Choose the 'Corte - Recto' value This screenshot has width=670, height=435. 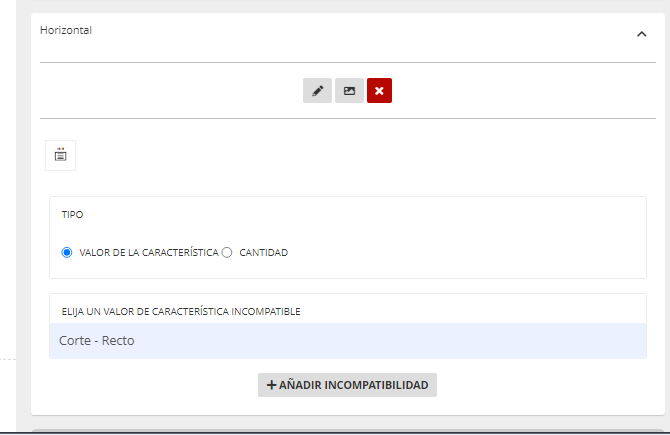[96, 340]
